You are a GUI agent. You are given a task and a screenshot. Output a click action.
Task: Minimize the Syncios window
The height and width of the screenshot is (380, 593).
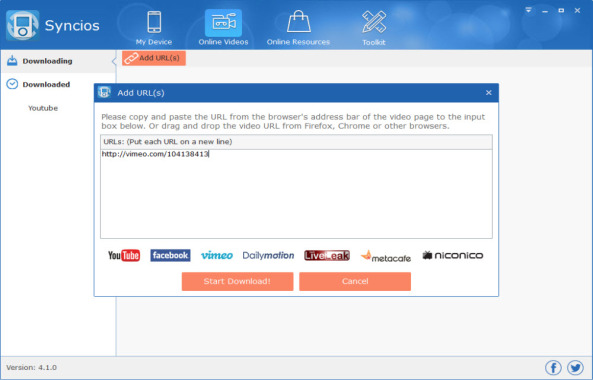tap(545, 11)
